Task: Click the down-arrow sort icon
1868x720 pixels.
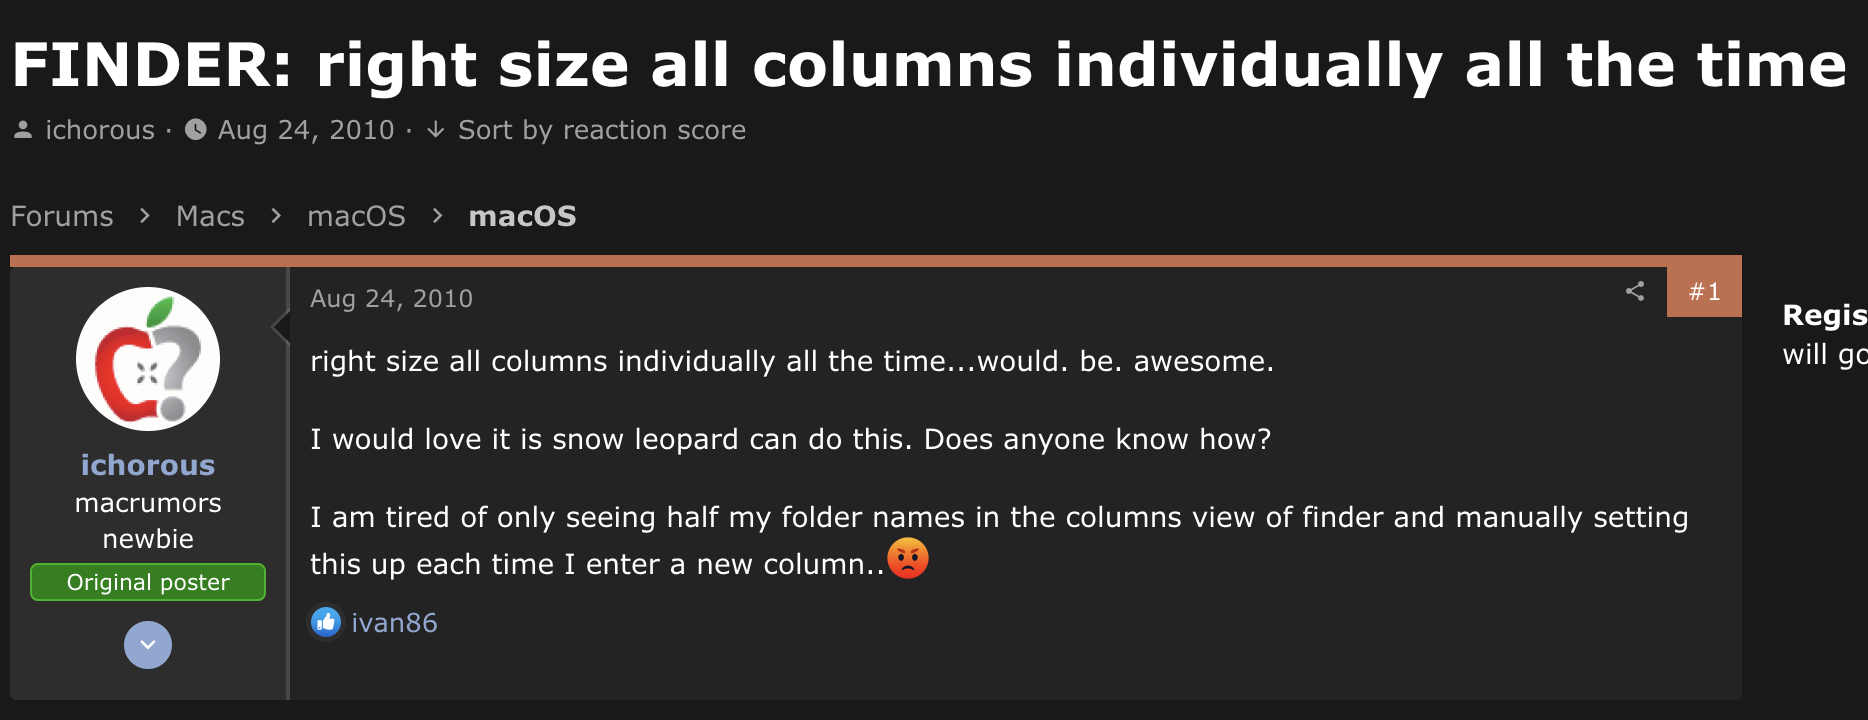Action: (436, 130)
